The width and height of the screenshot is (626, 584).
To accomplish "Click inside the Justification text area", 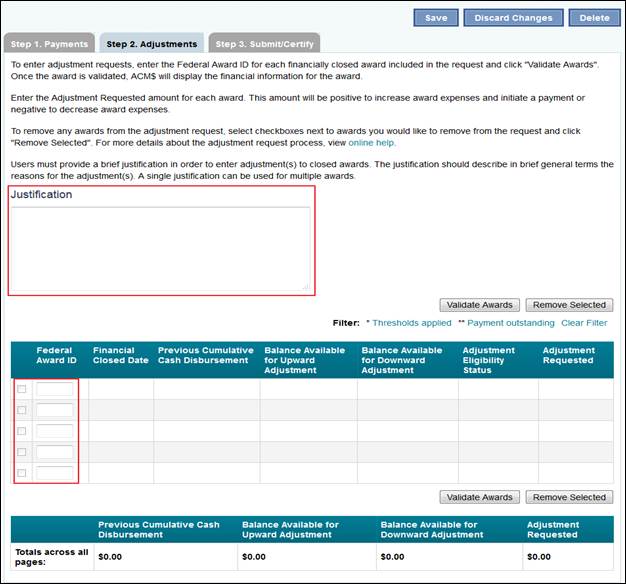I will point(160,249).
